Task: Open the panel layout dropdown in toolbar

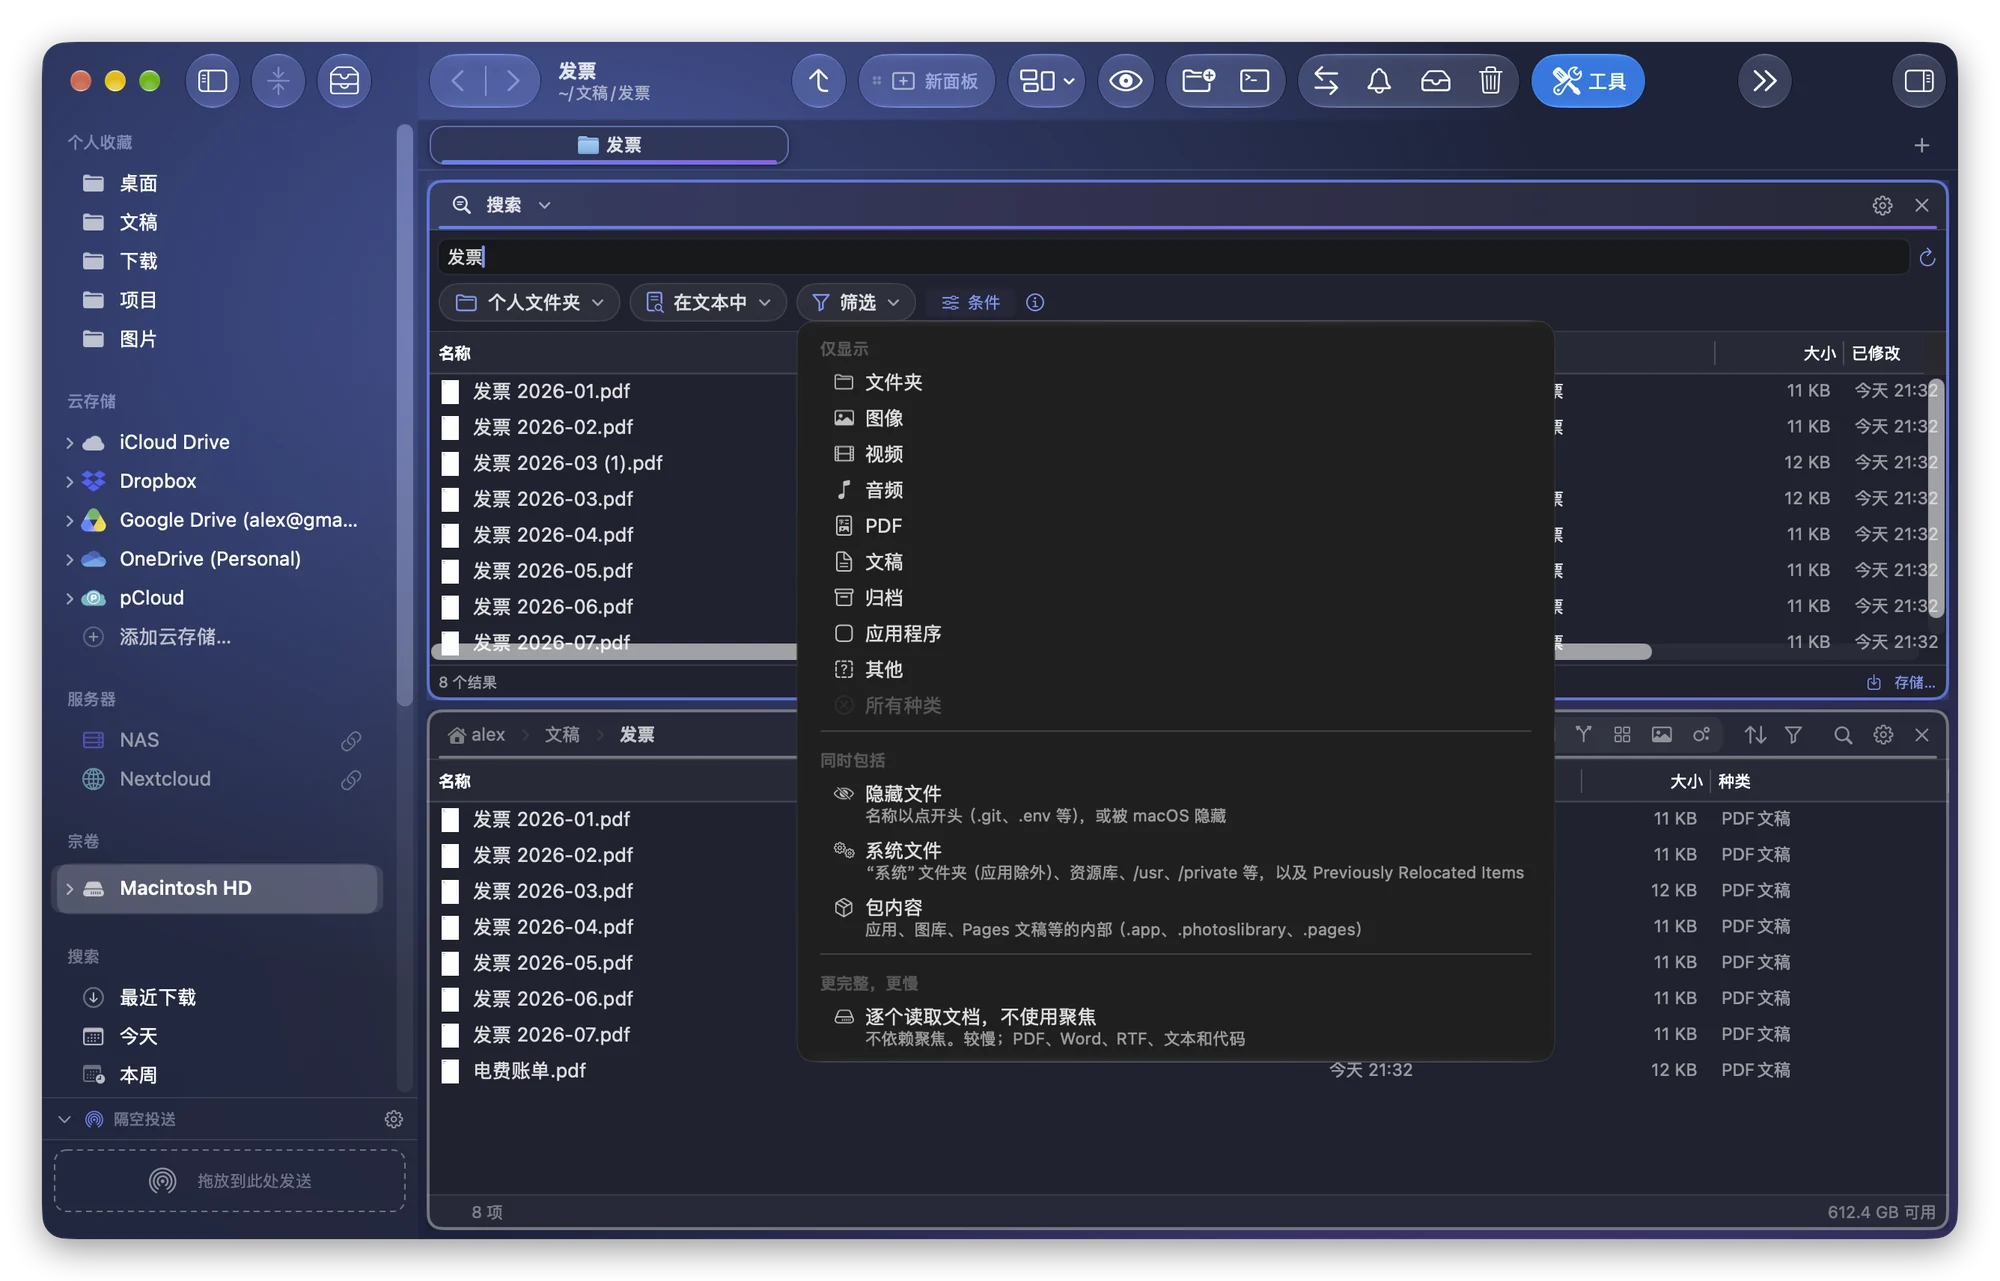Action: [x=1046, y=81]
